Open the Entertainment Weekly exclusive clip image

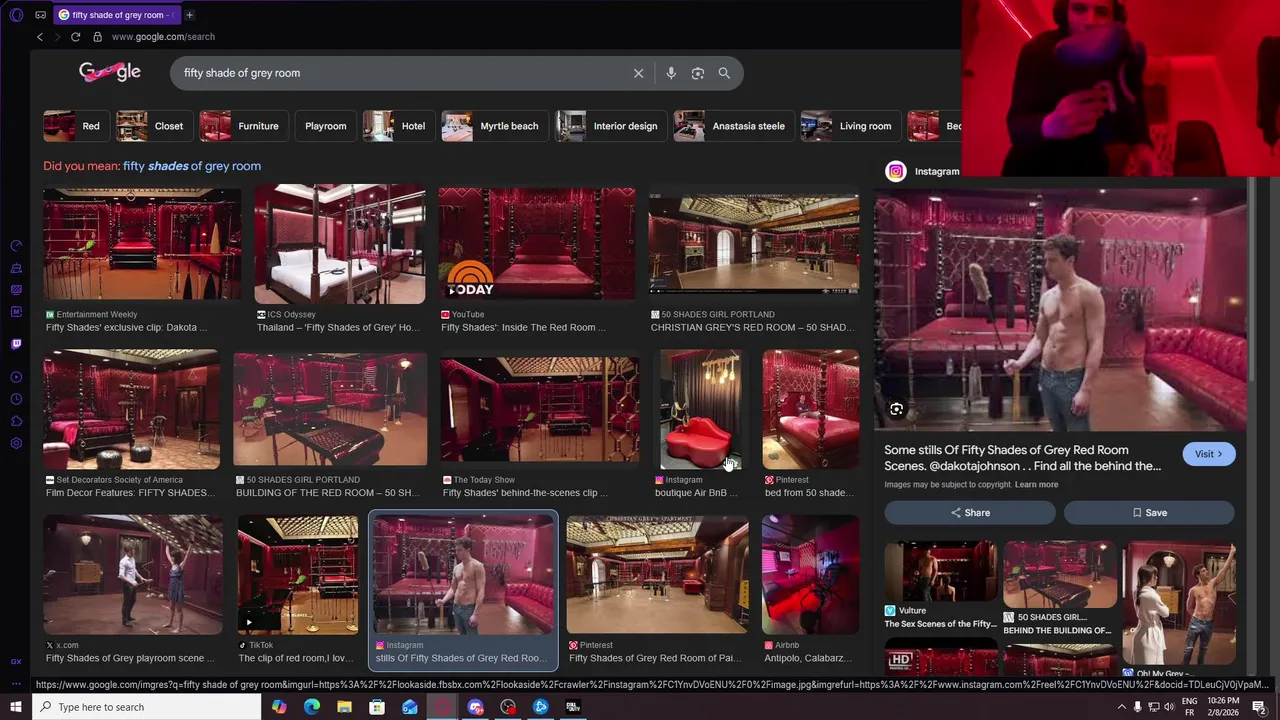tap(142, 245)
